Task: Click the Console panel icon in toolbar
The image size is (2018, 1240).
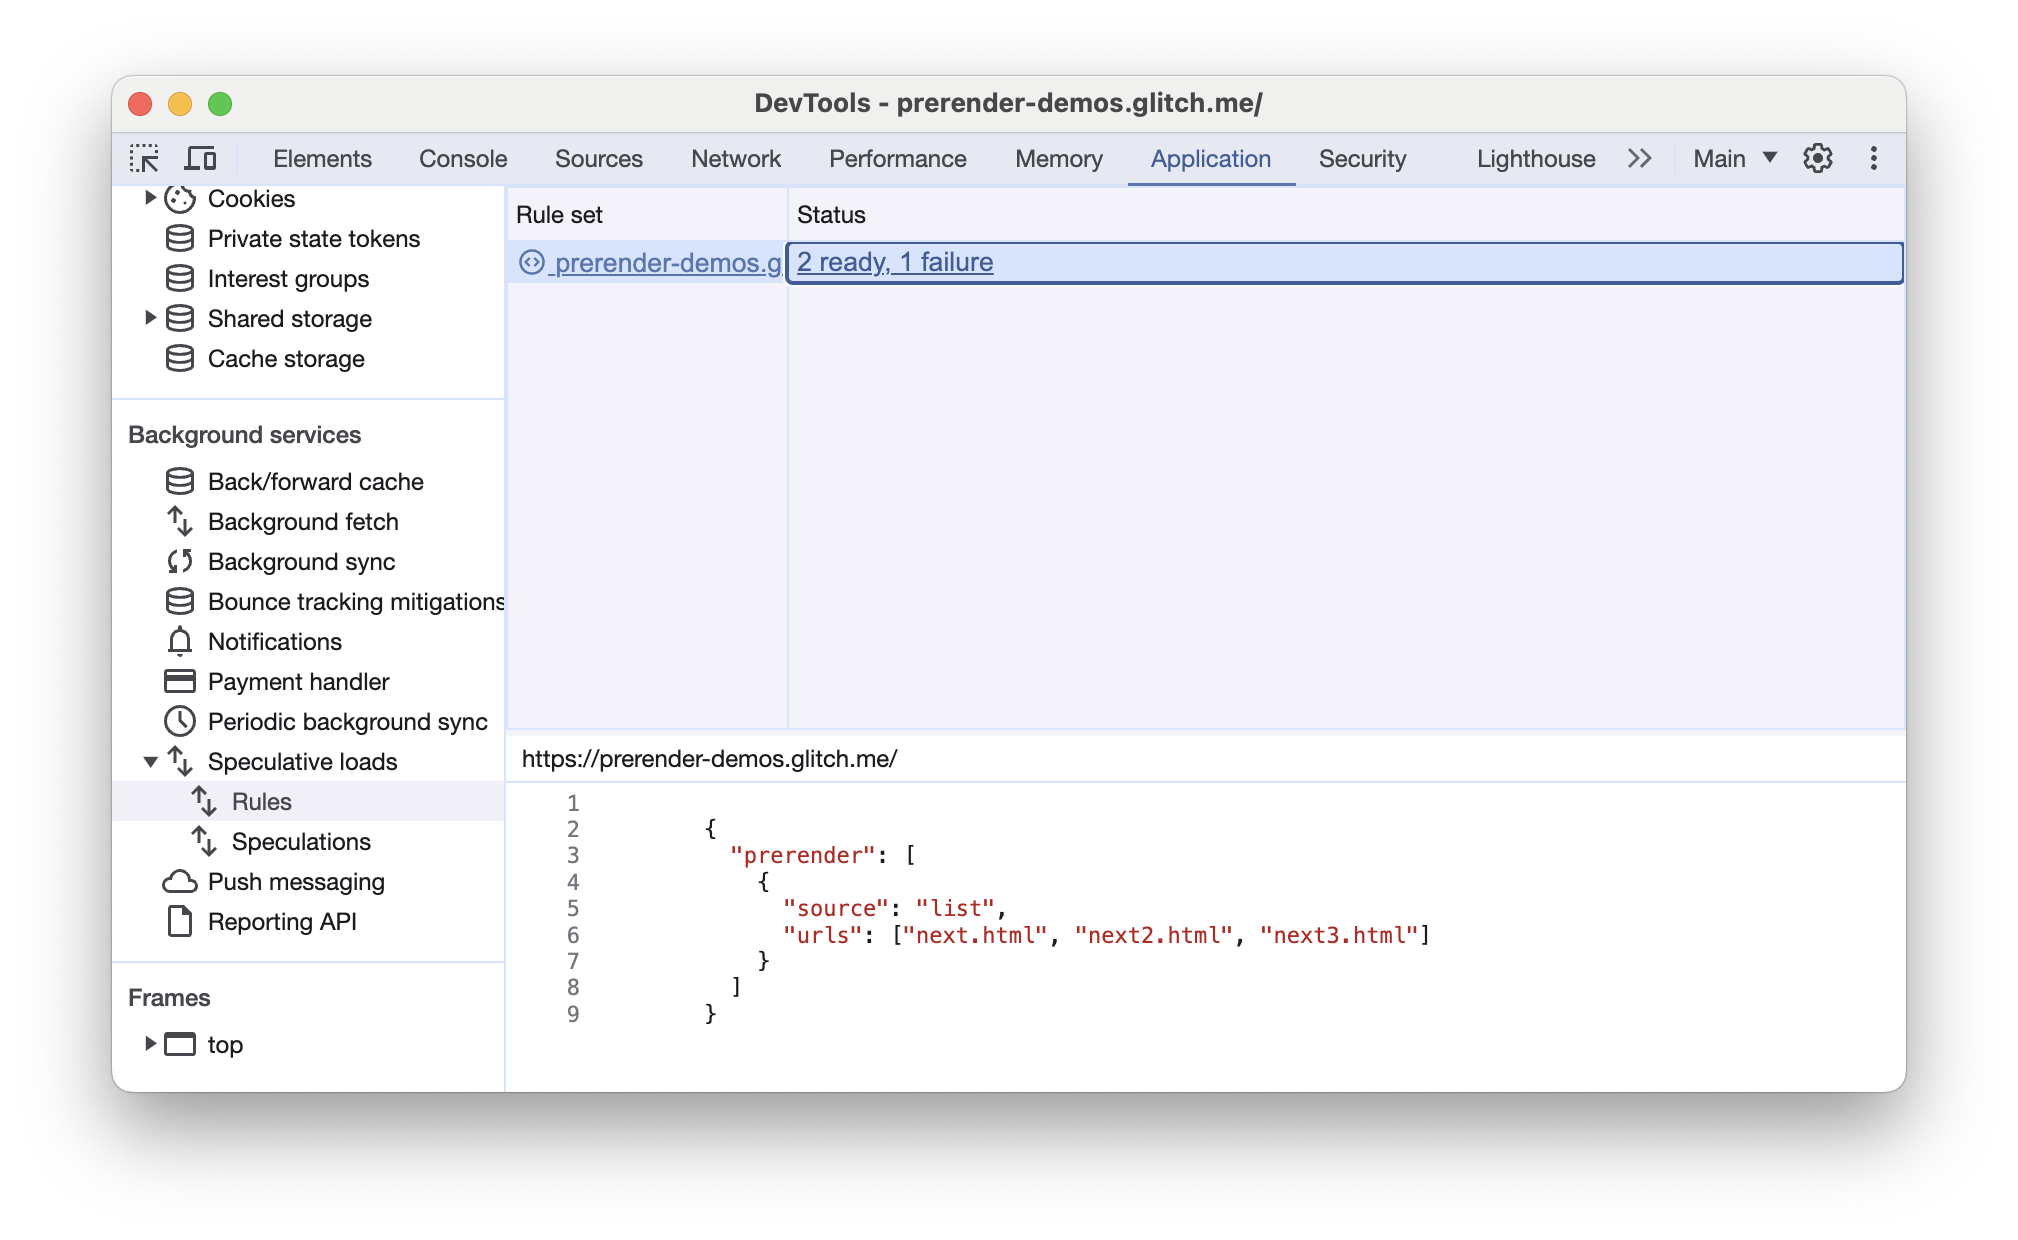Action: tap(463, 157)
